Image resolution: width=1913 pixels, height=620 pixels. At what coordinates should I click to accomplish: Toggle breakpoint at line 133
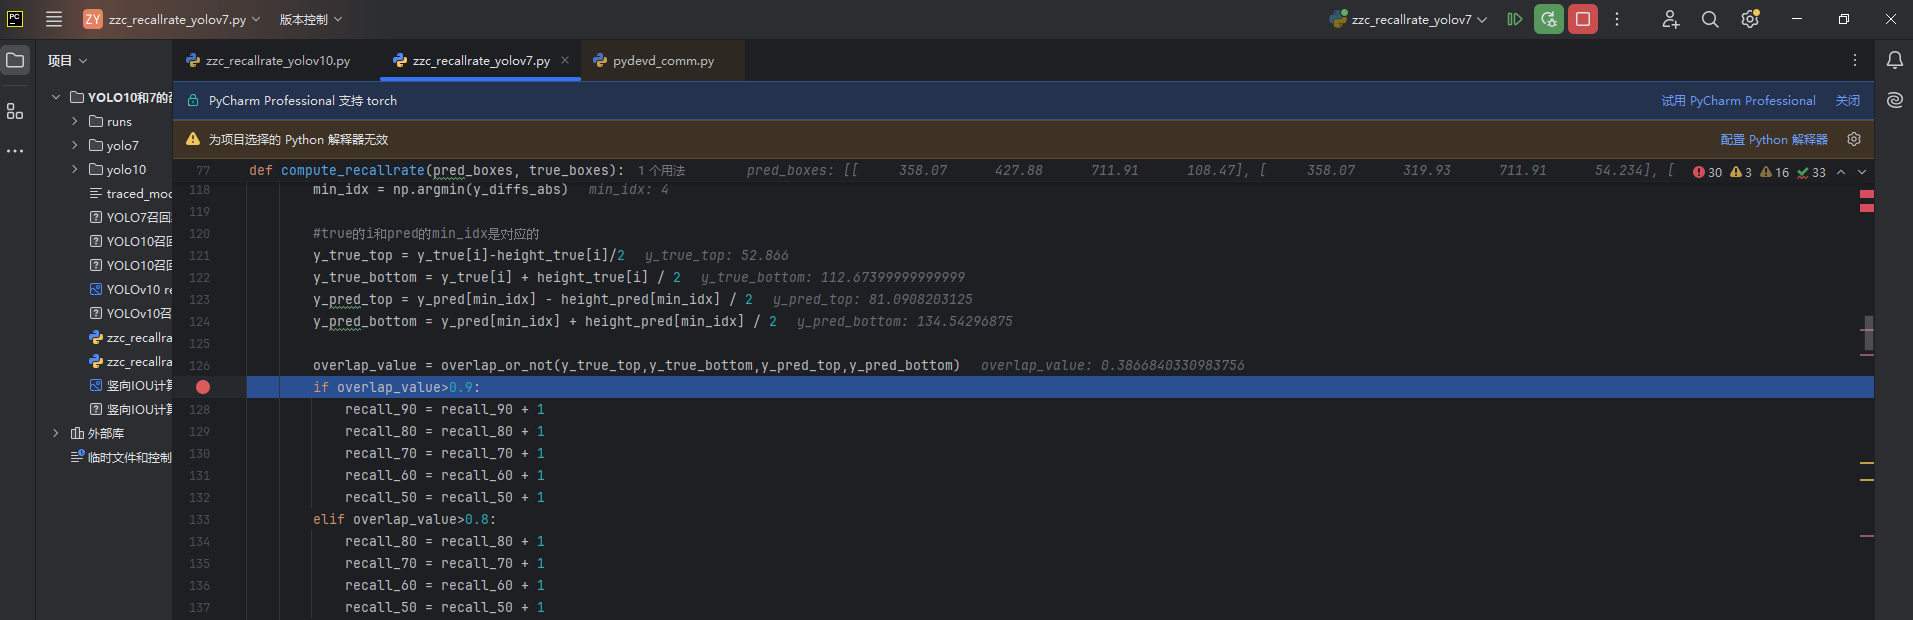(x=200, y=519)
